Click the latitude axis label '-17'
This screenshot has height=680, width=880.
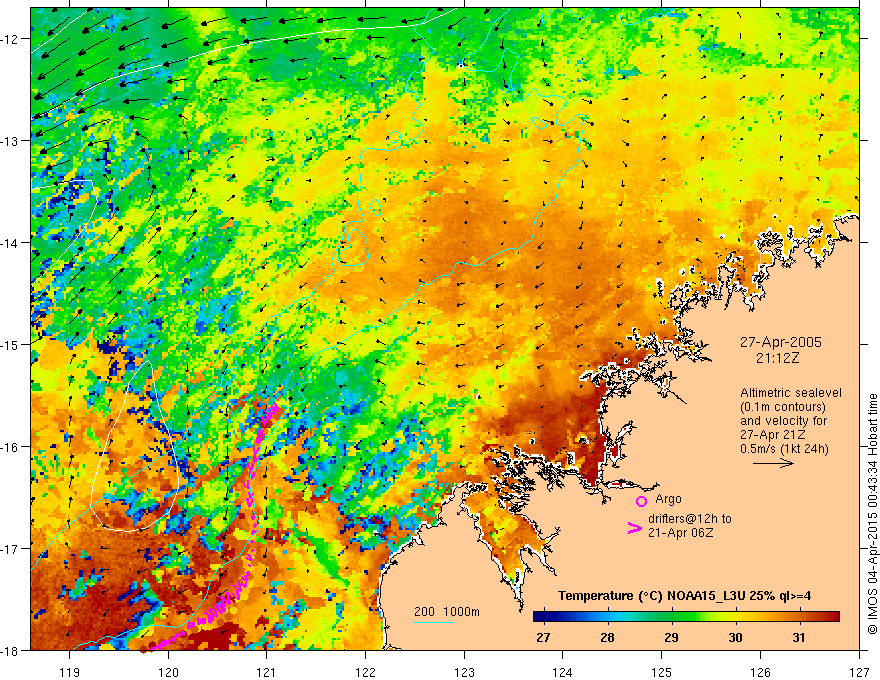tap(10, 548)
